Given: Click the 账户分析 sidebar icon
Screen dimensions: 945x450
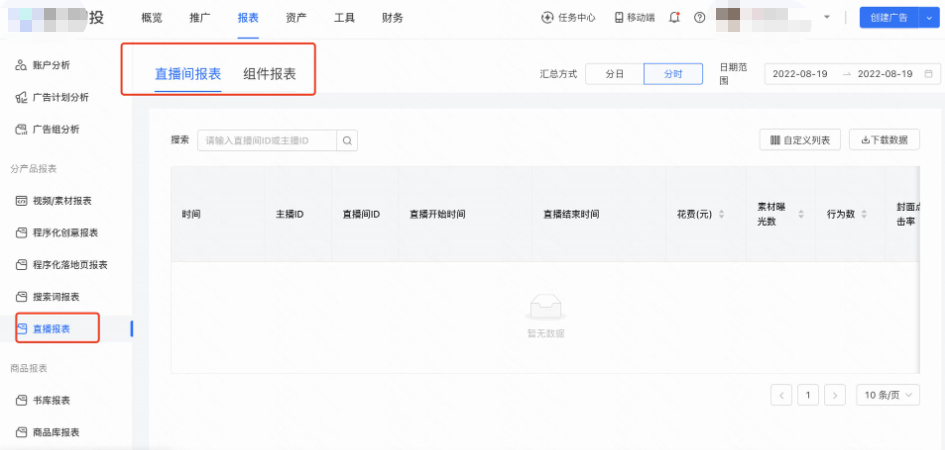Looking at the screenshot, I should [21, 65].
